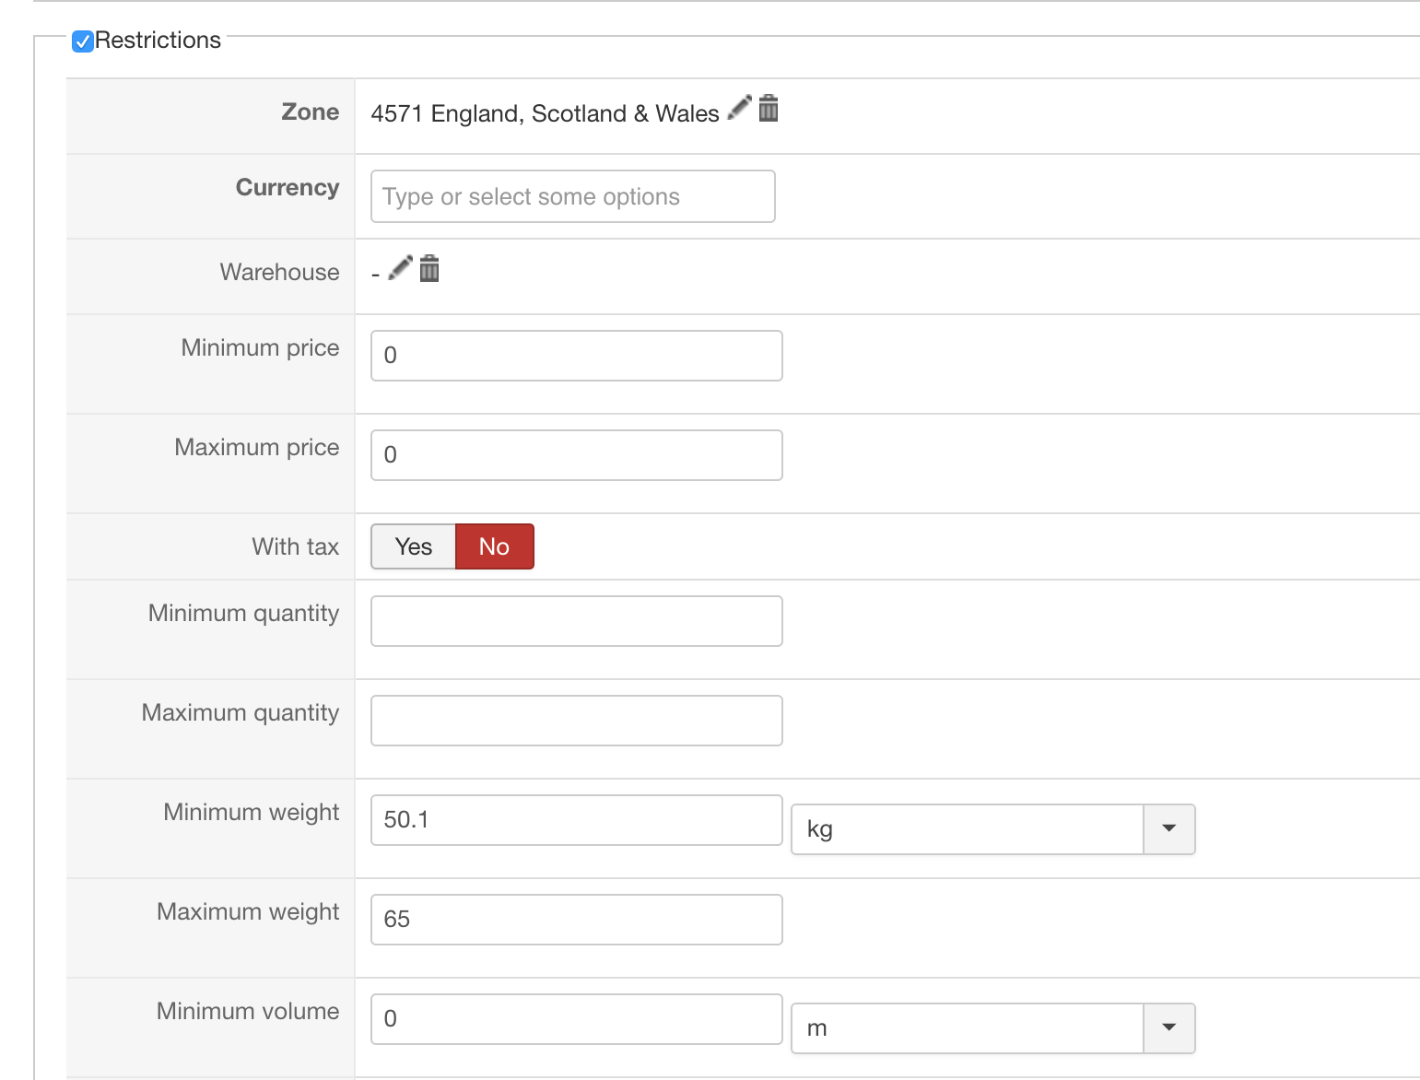Click the Minimum volume input field

click(576, 1019)
